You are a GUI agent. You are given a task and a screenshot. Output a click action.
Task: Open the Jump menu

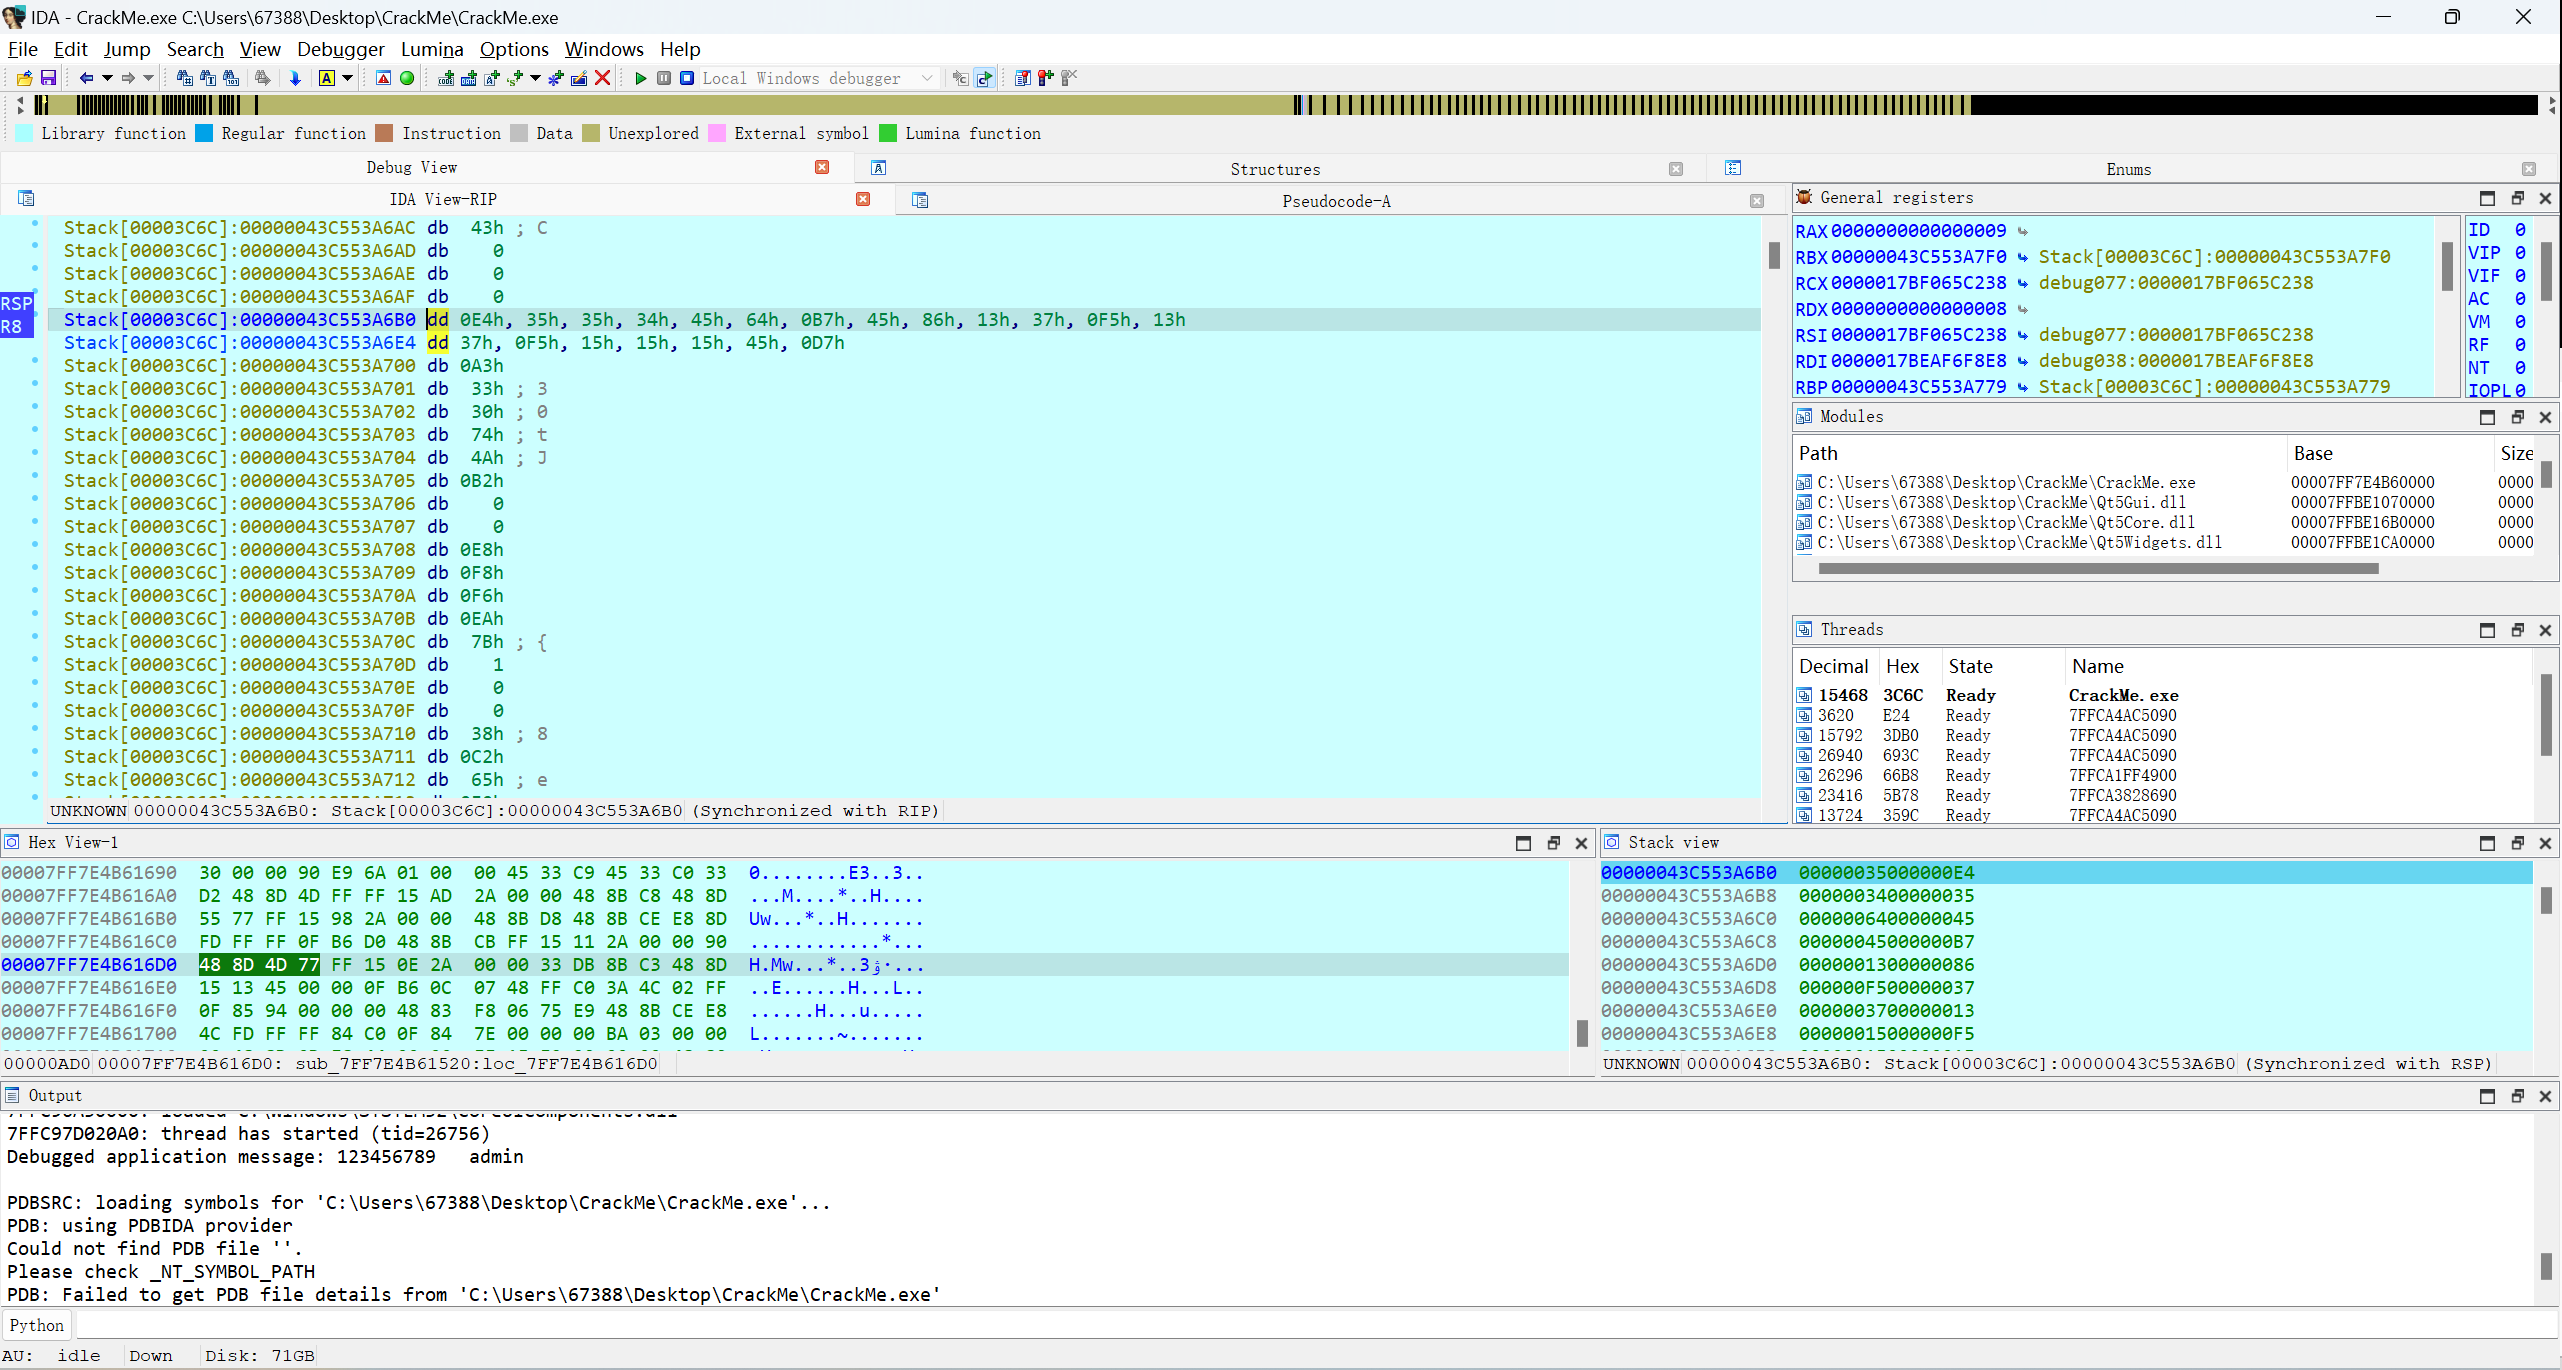pos(127,49)
